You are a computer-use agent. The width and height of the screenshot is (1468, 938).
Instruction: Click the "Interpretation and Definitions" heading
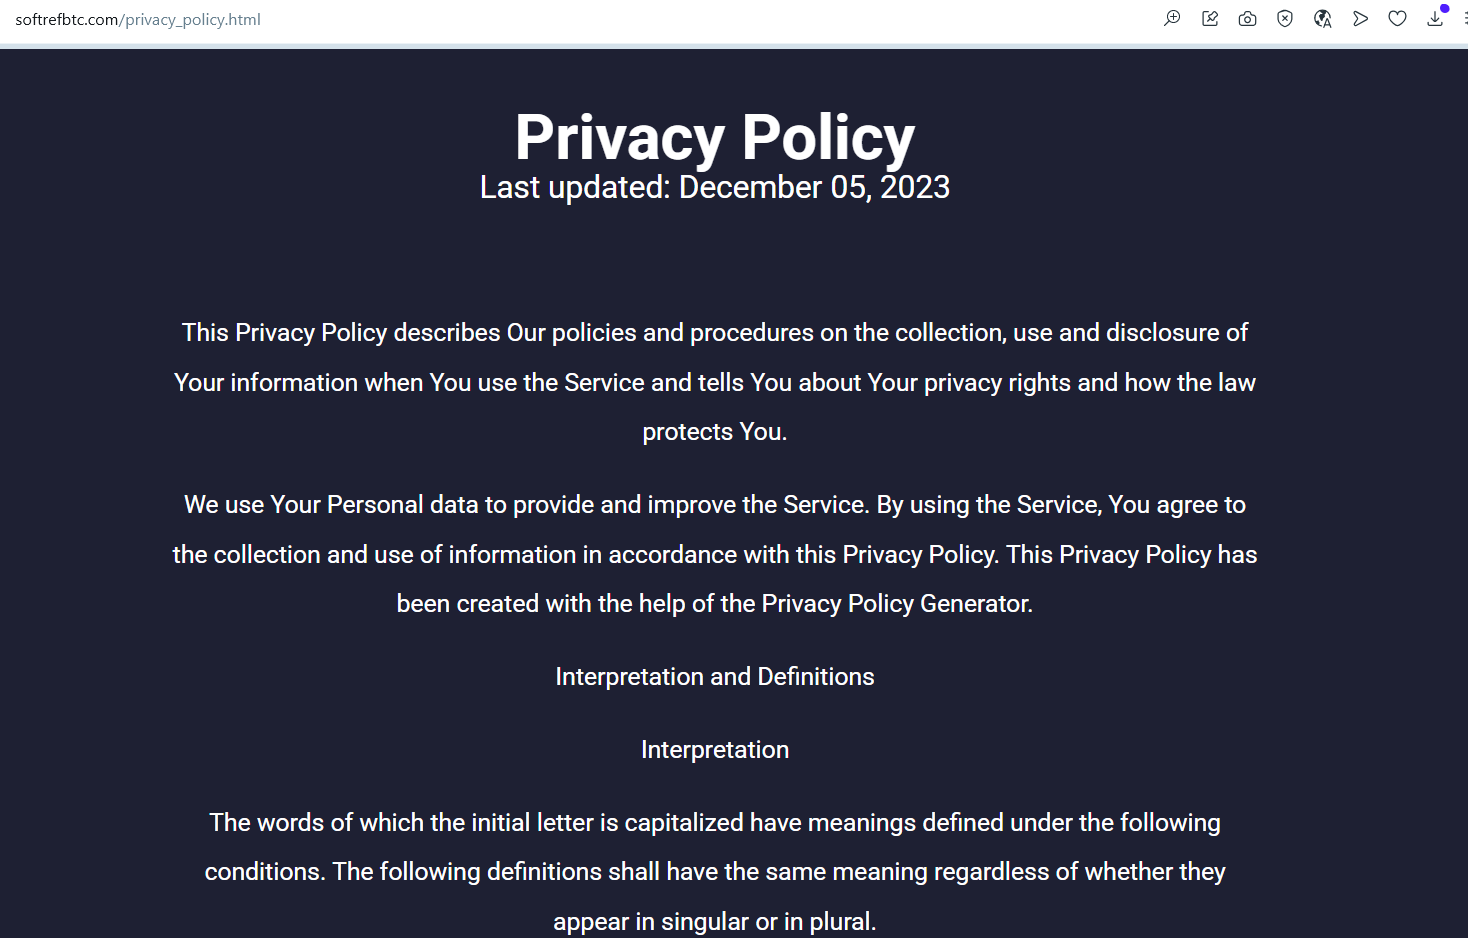point(714,677)
